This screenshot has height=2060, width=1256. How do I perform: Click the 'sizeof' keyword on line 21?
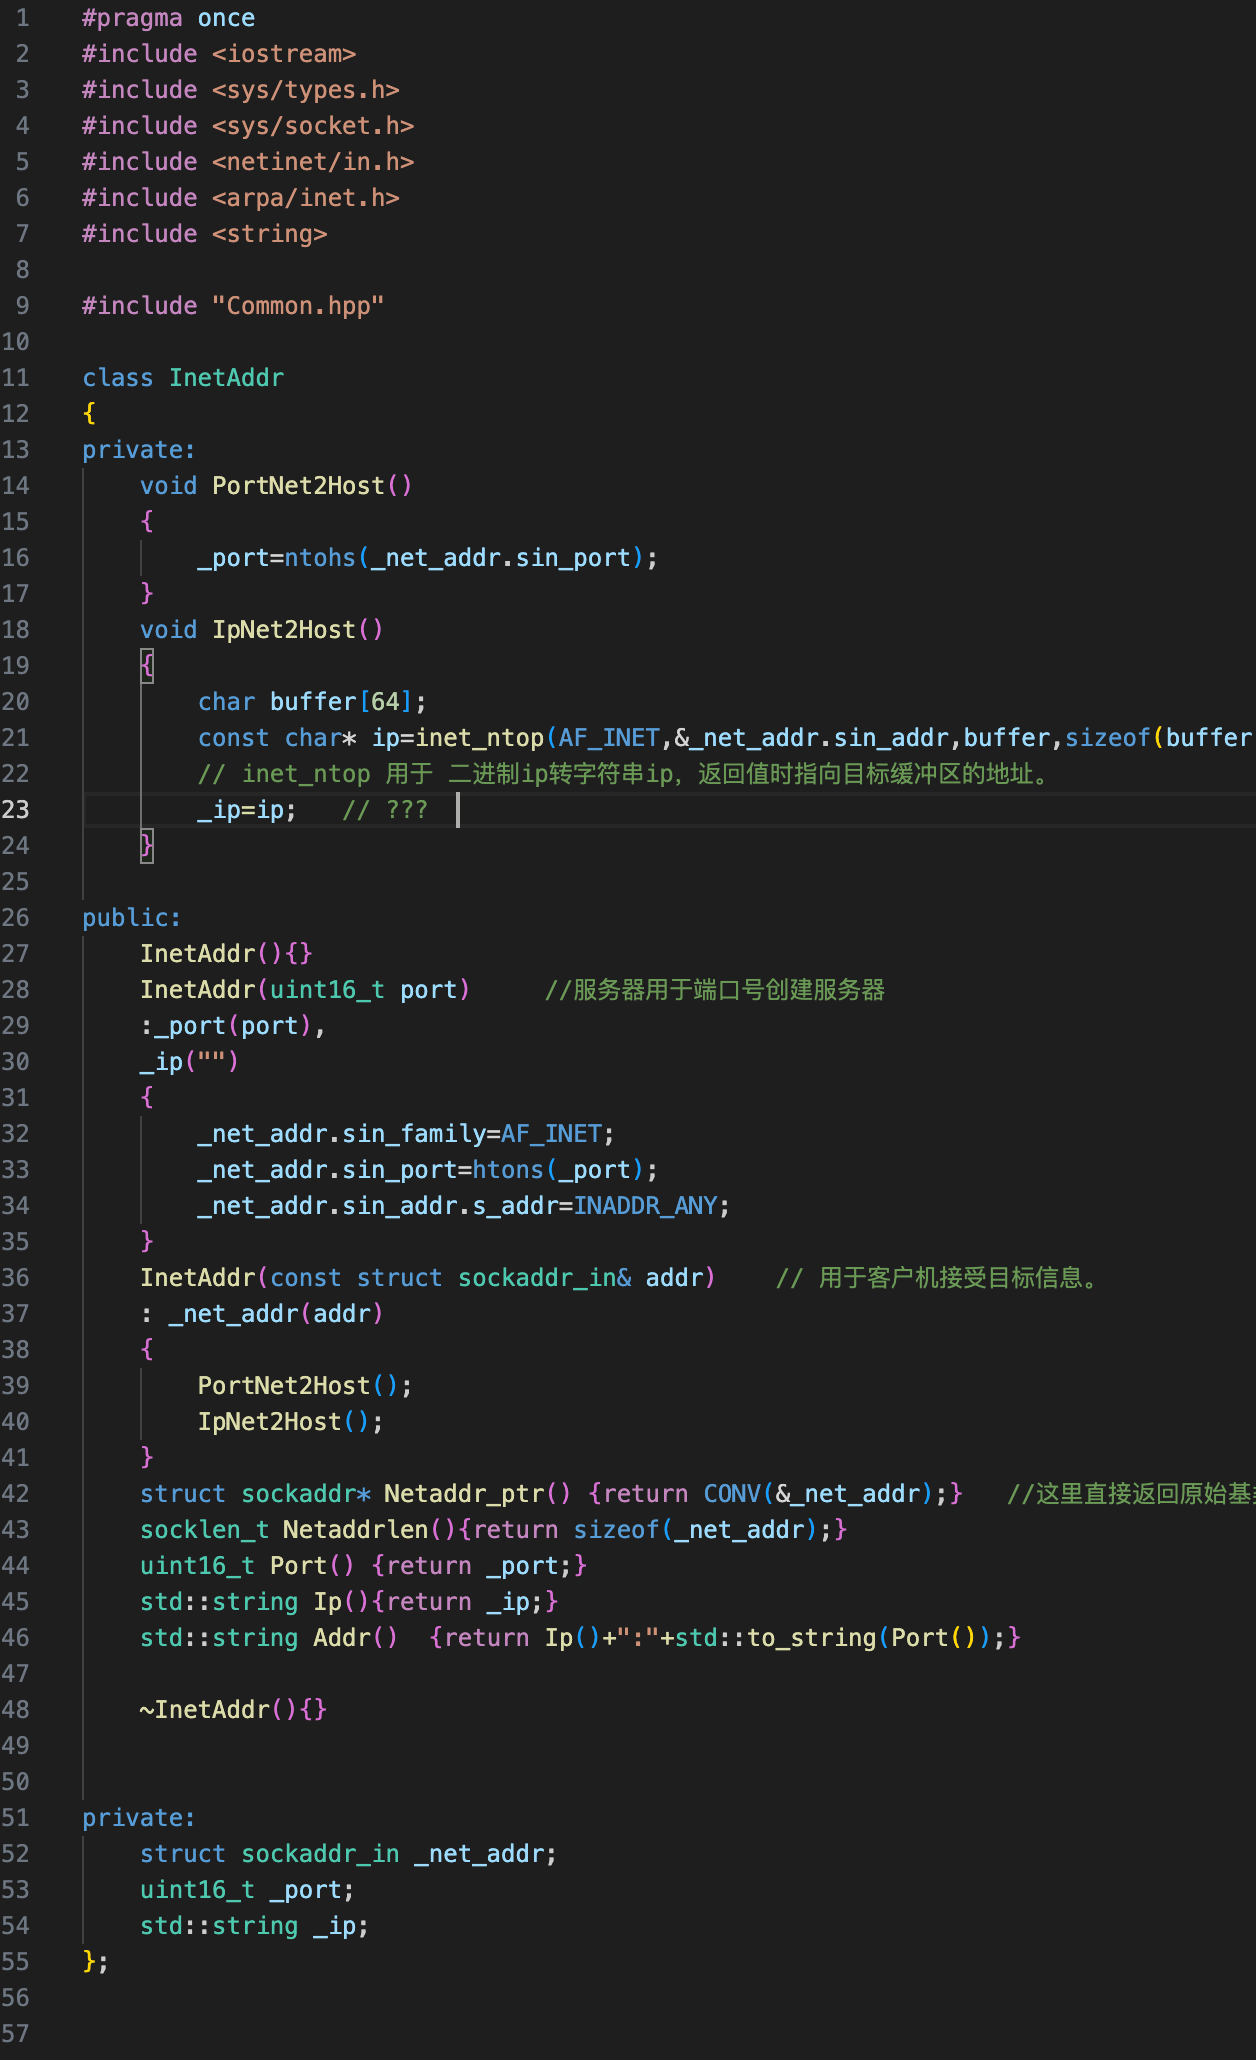[x=1108, y=738]
